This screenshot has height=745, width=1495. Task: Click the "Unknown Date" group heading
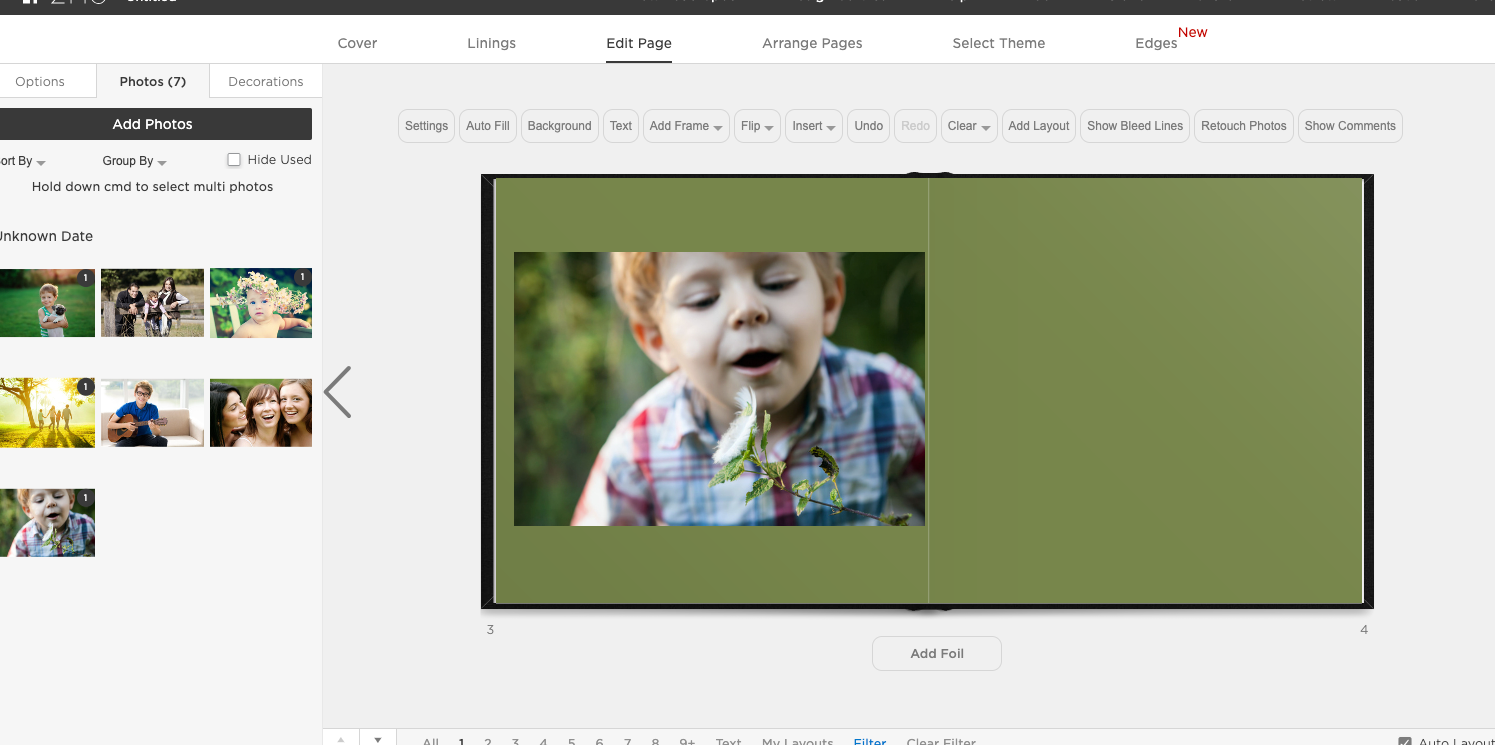tap(45, 237)
